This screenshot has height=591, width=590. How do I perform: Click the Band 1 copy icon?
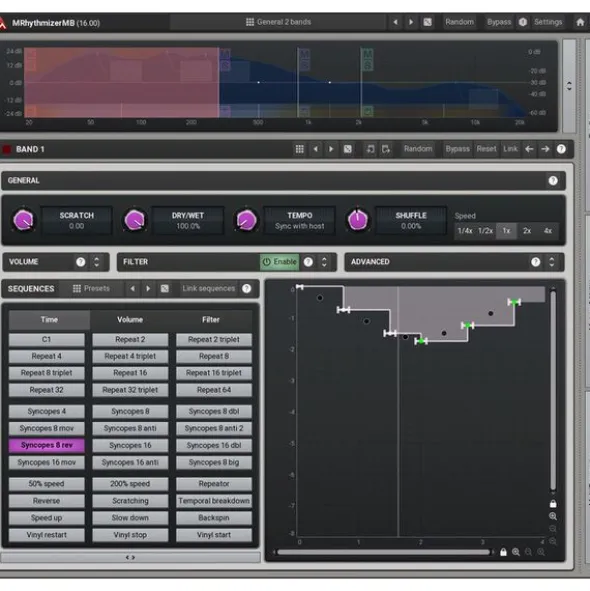point(370,149)
